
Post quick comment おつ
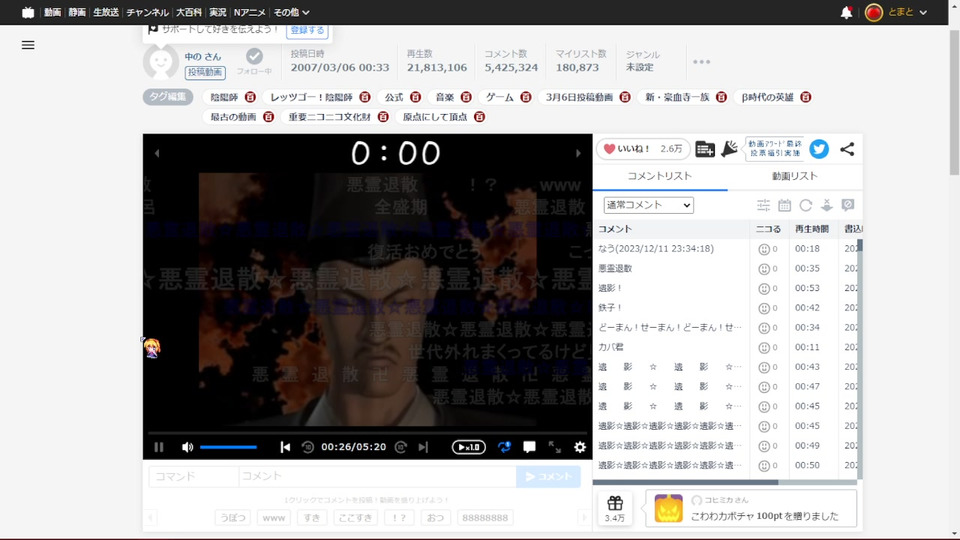[435, 518]
